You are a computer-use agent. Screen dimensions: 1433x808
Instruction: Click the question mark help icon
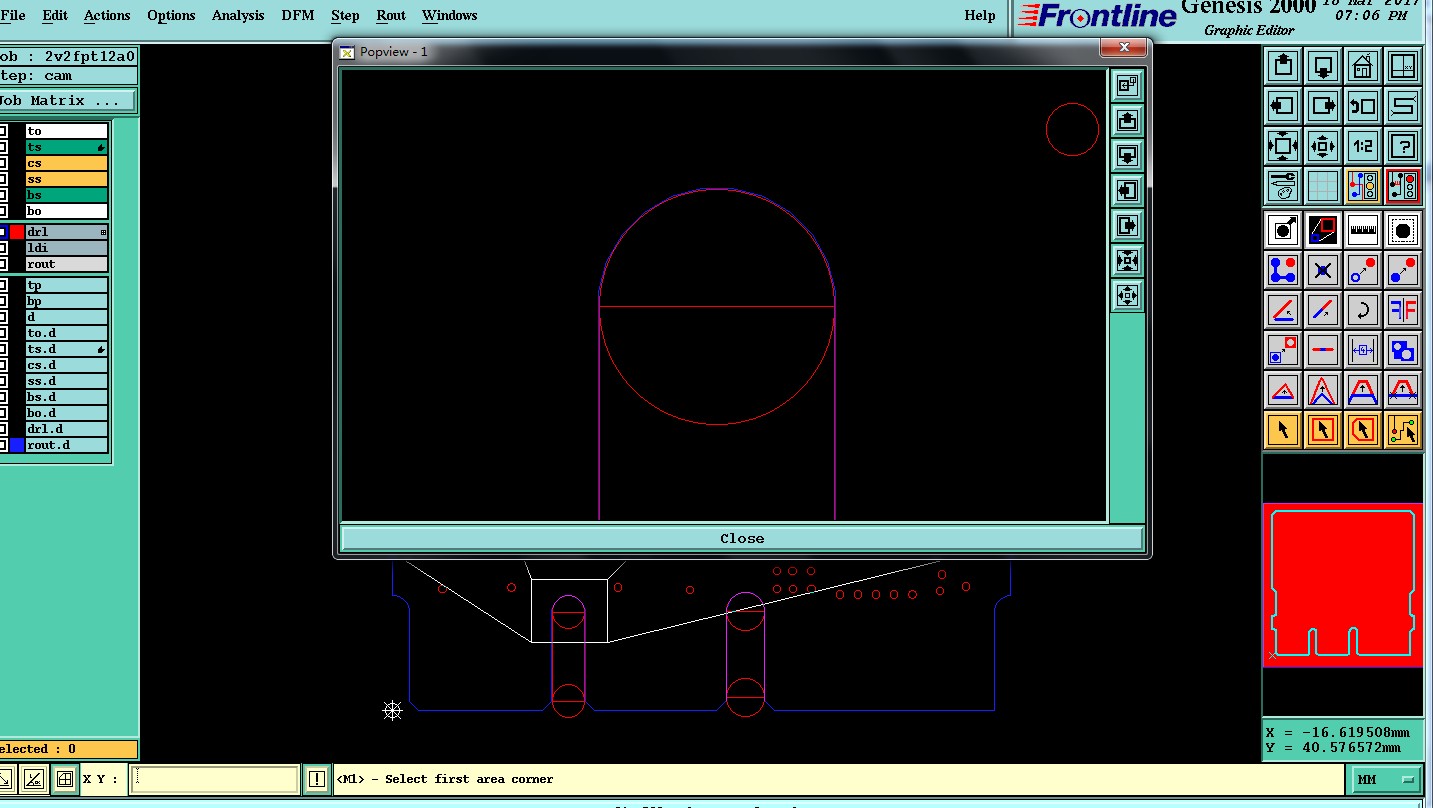click(1403, 146)
